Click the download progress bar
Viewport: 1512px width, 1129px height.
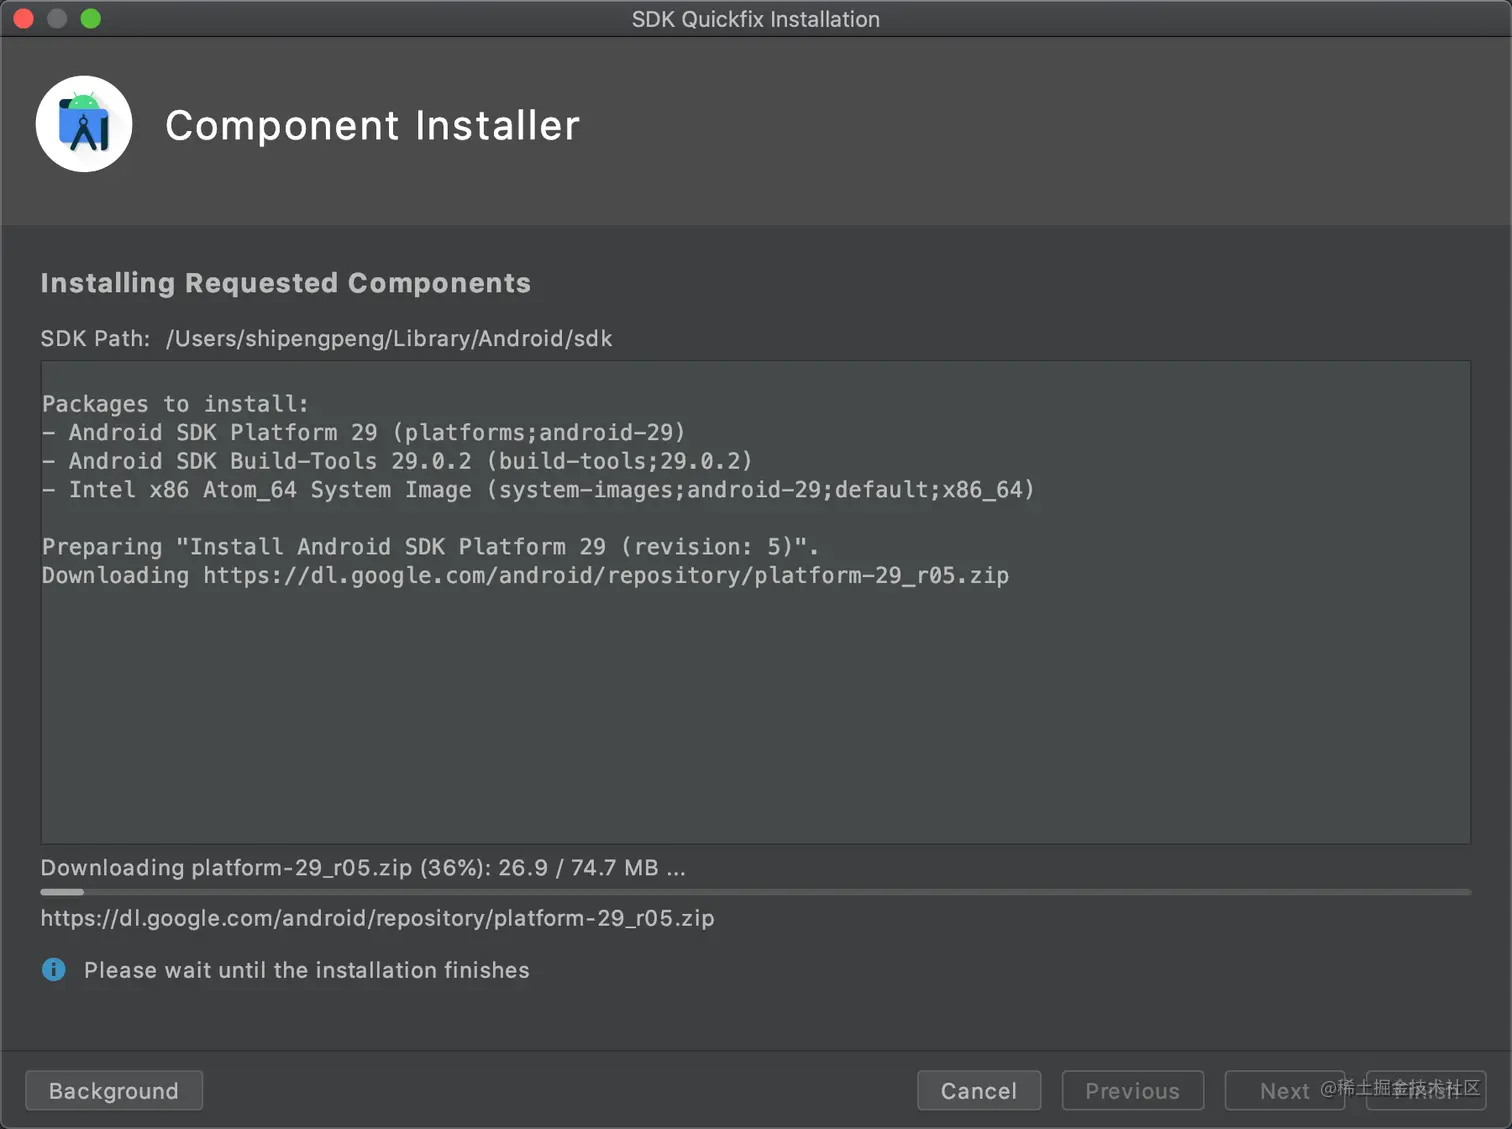point(755,892)
